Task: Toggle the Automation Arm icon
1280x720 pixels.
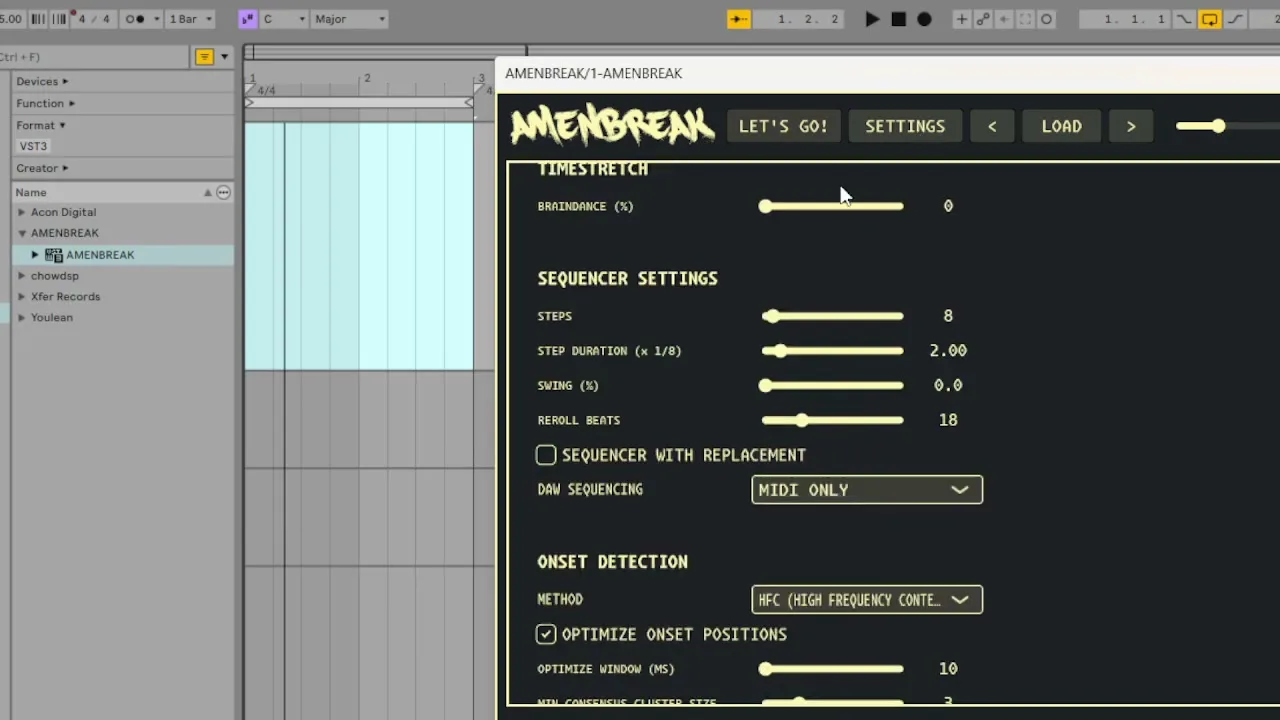Action: (983, 19)
